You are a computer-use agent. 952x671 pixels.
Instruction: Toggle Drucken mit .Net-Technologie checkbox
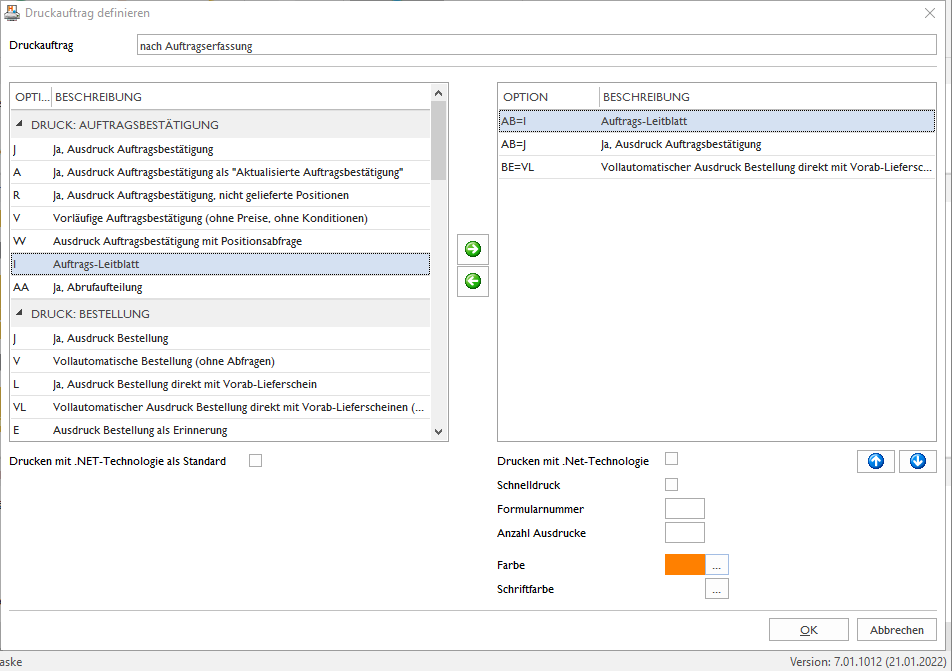point(672,458)
